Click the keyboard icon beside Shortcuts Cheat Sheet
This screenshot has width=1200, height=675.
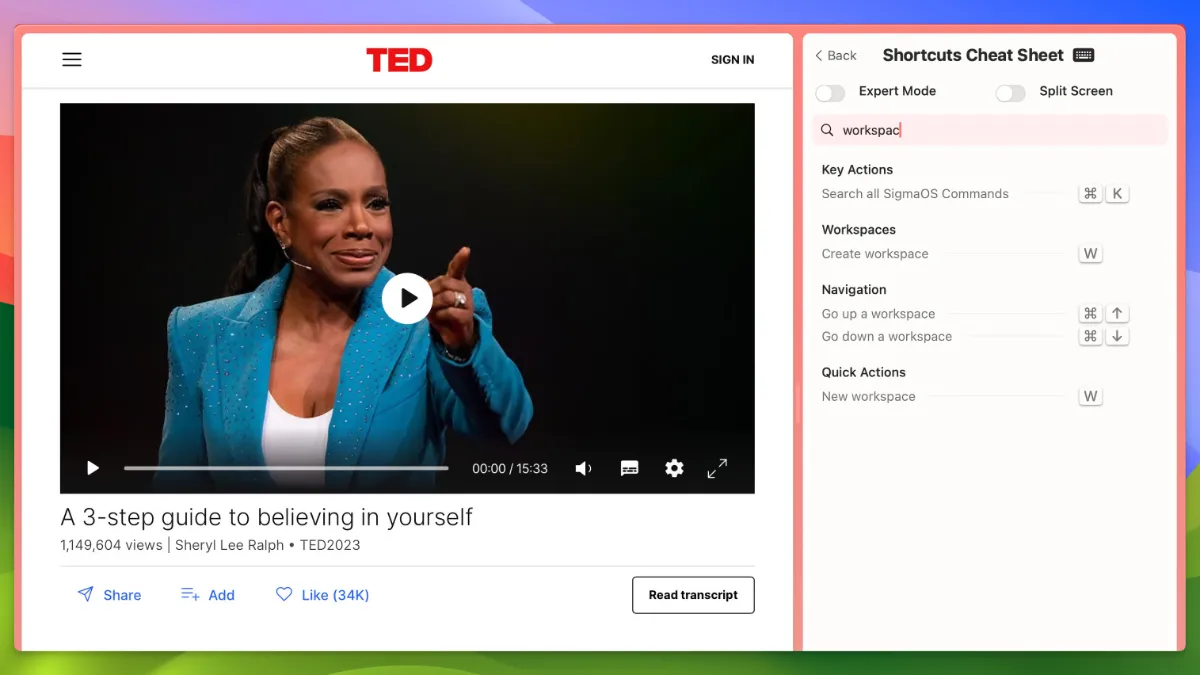pyautogui.click(x=1083, y=55)
